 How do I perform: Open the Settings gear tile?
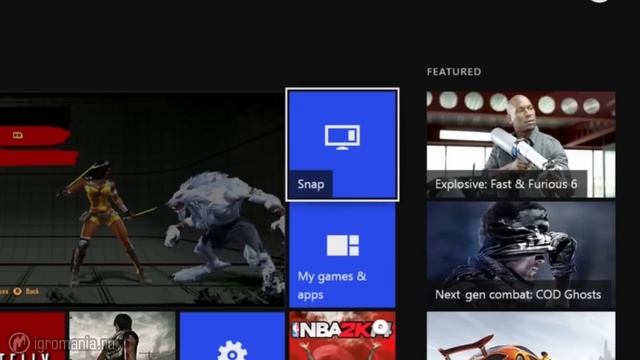(x=232, y=336)
